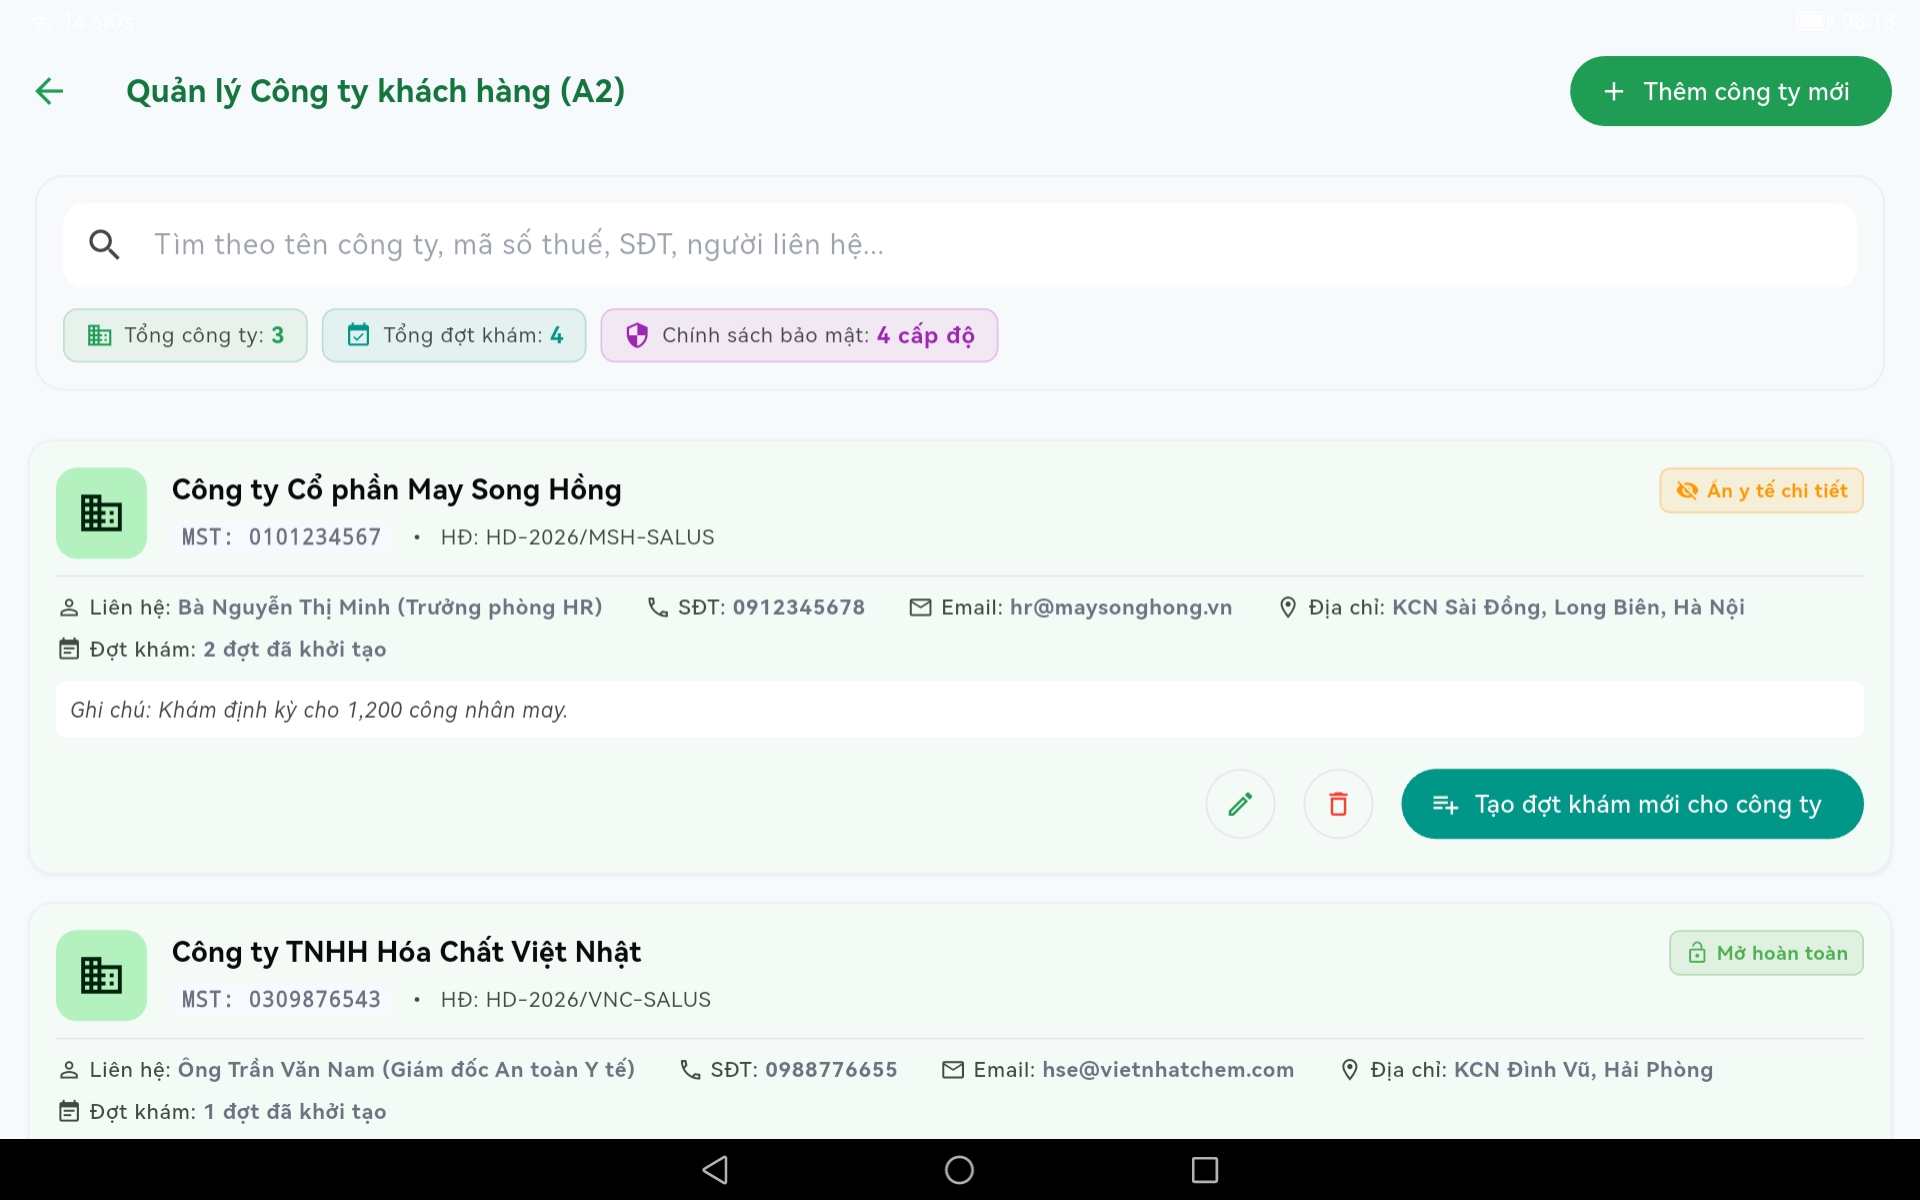This screenshot has height=1200, width=1920.
Task: Tap email hr@maysonghong.vn
Action: coord(1121,607)
